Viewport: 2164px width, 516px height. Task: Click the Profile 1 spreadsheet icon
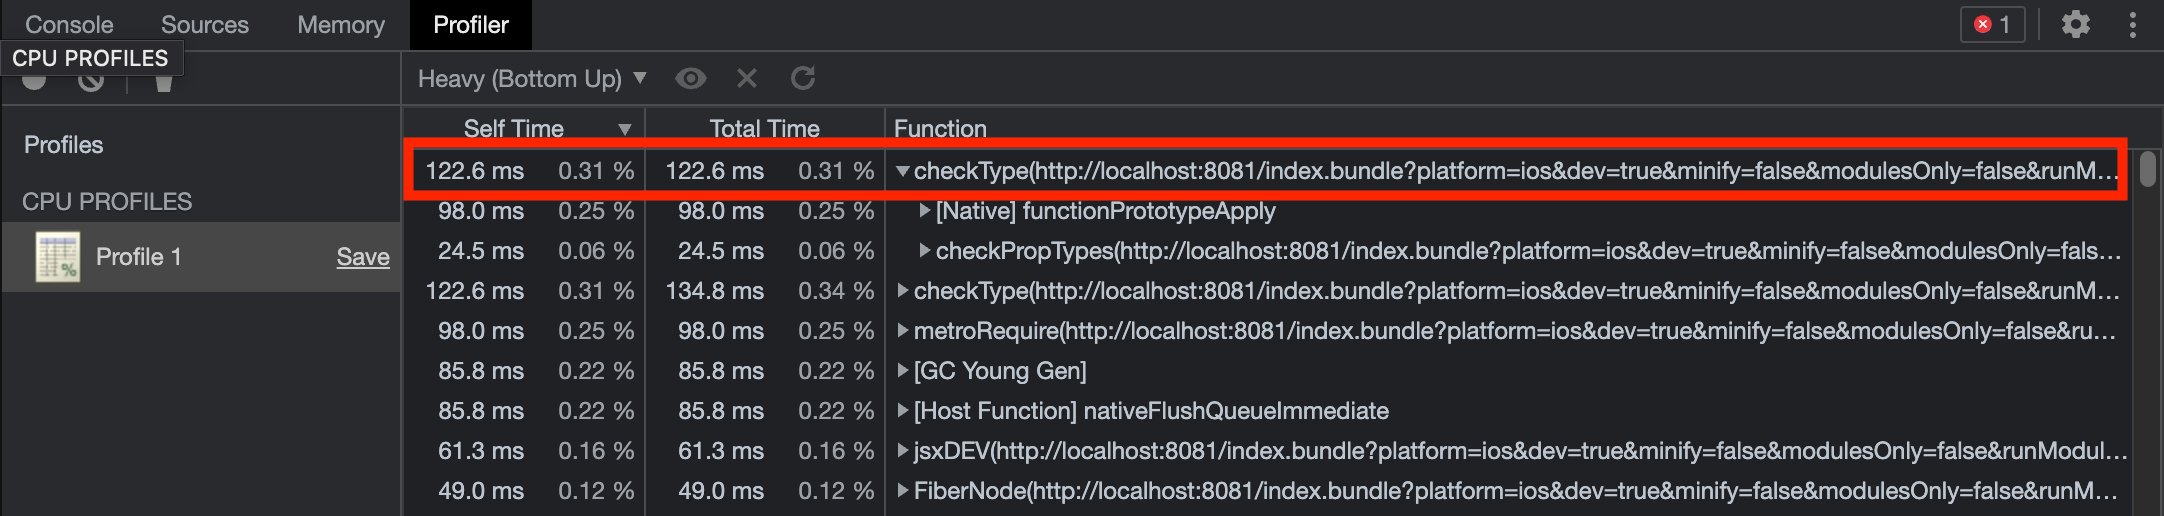click(x=58, y=257)
